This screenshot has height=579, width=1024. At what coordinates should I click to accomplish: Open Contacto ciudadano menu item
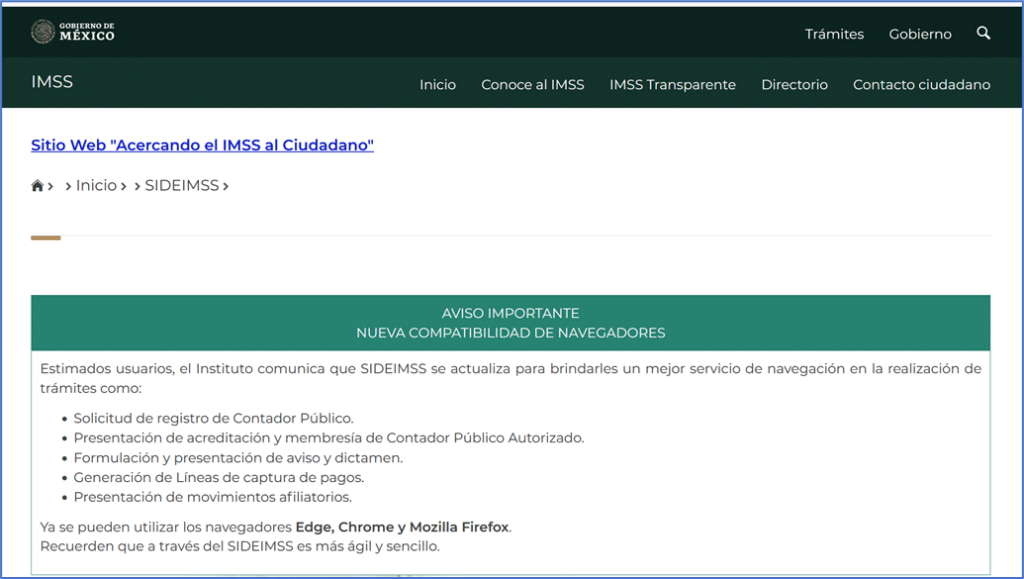[x=921, y=85]
